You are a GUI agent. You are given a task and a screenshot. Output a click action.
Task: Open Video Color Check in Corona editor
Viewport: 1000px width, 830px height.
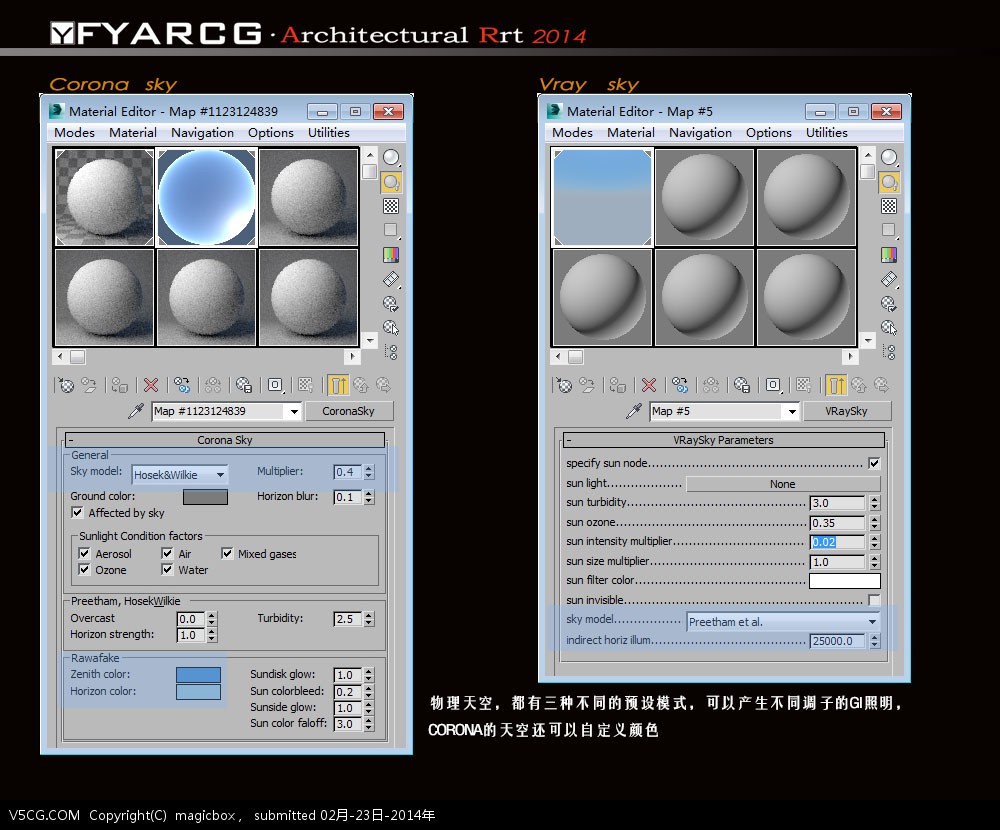(391, 255)
